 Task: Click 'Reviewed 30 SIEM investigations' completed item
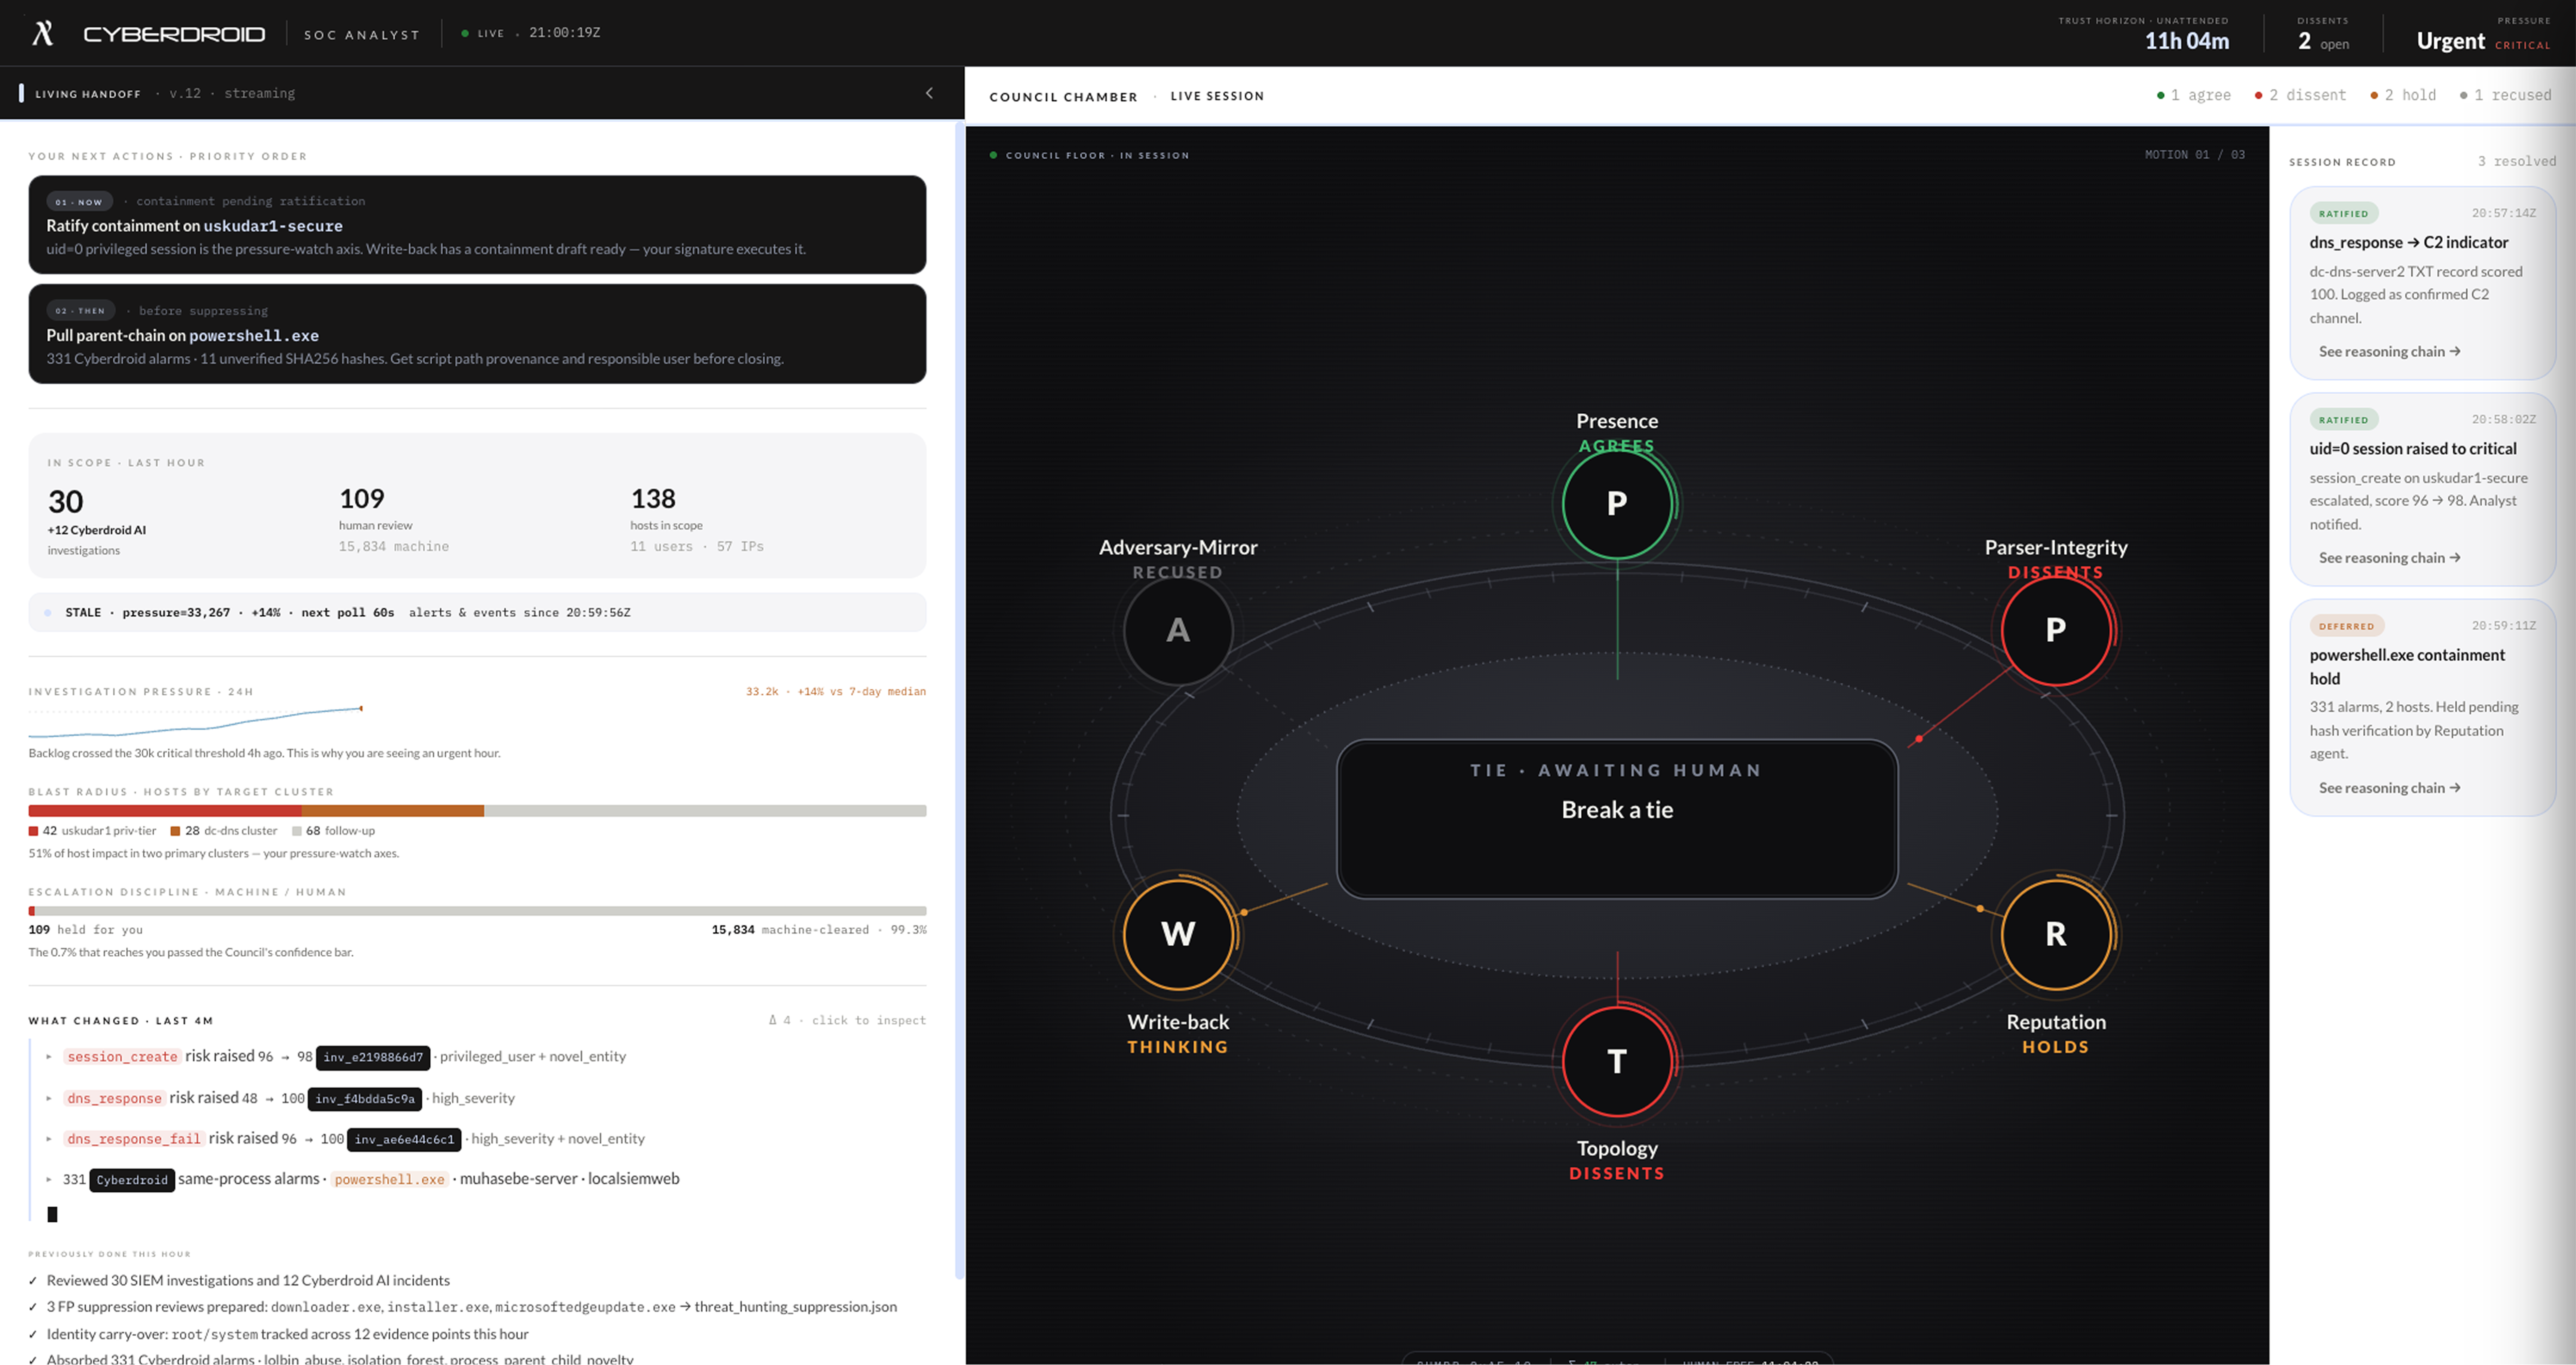pos(248,1281)
